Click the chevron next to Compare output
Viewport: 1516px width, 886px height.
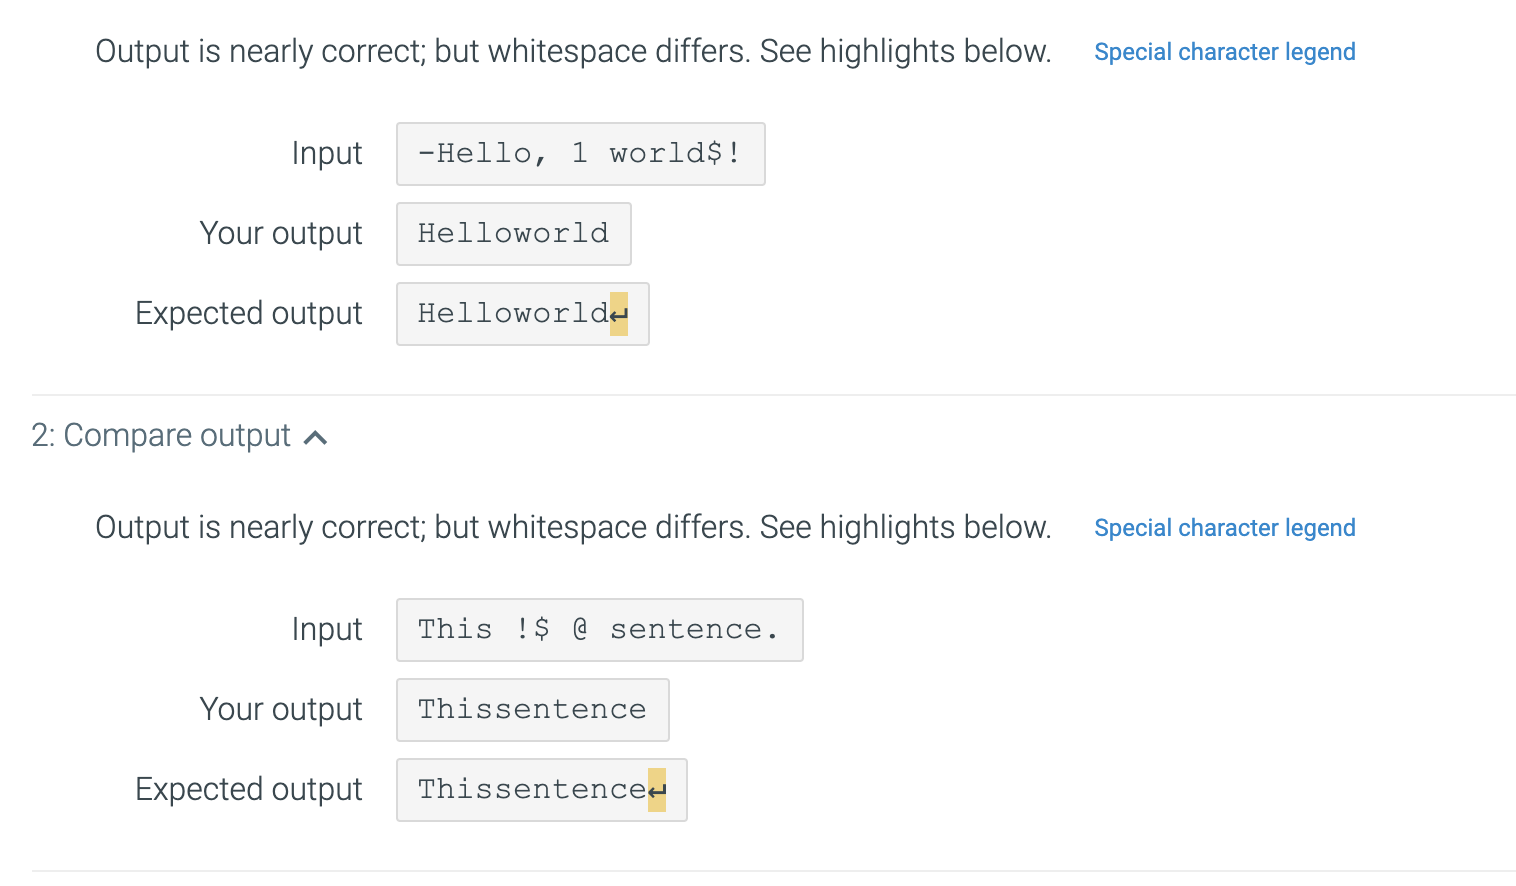coord(316,436)
